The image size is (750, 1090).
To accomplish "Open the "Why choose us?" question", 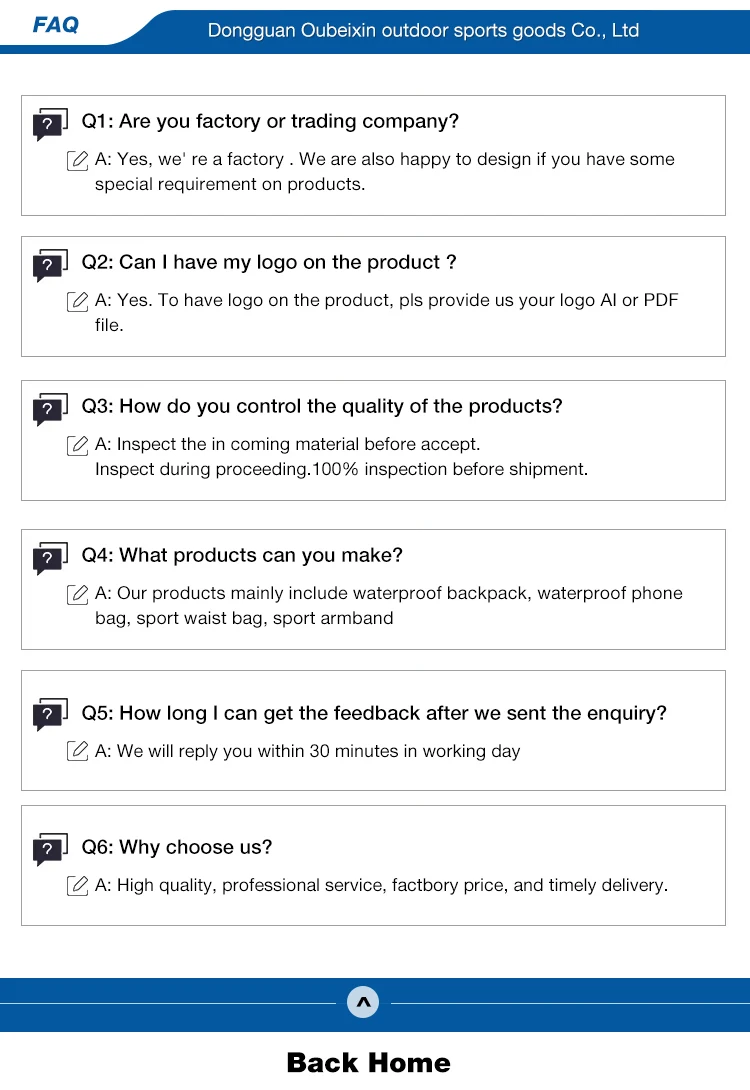I will click(177, 848).
